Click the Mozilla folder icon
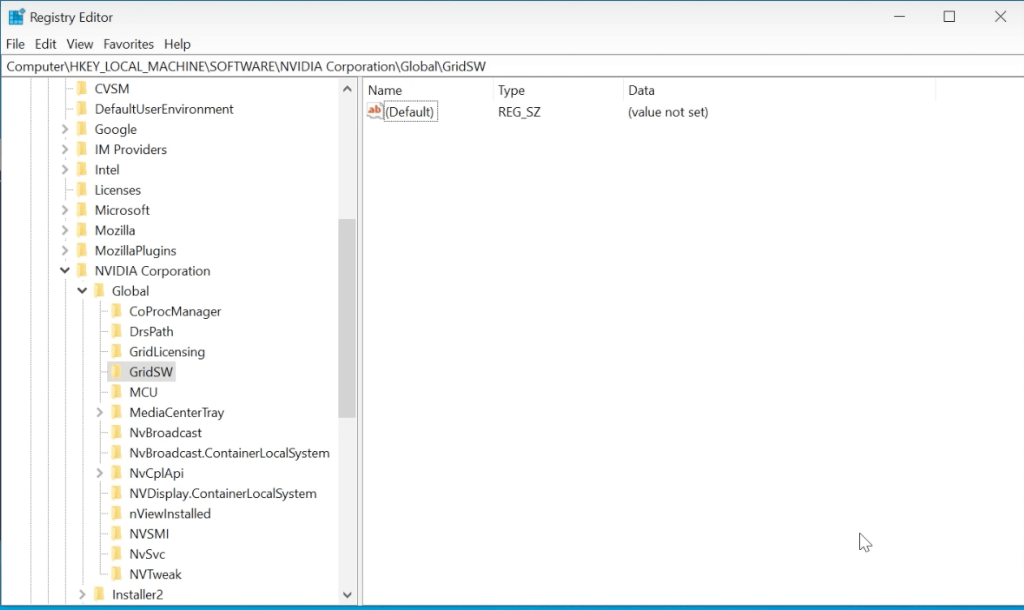 (x=82, y=230)
